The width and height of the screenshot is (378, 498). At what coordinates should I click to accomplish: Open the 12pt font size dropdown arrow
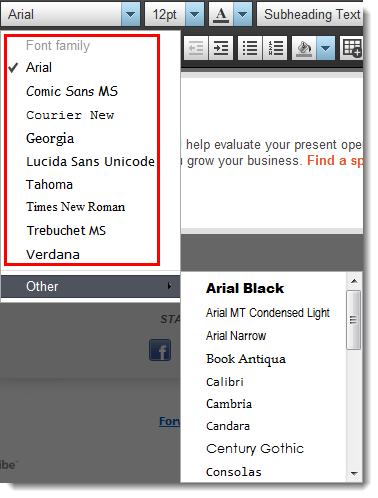194,15
